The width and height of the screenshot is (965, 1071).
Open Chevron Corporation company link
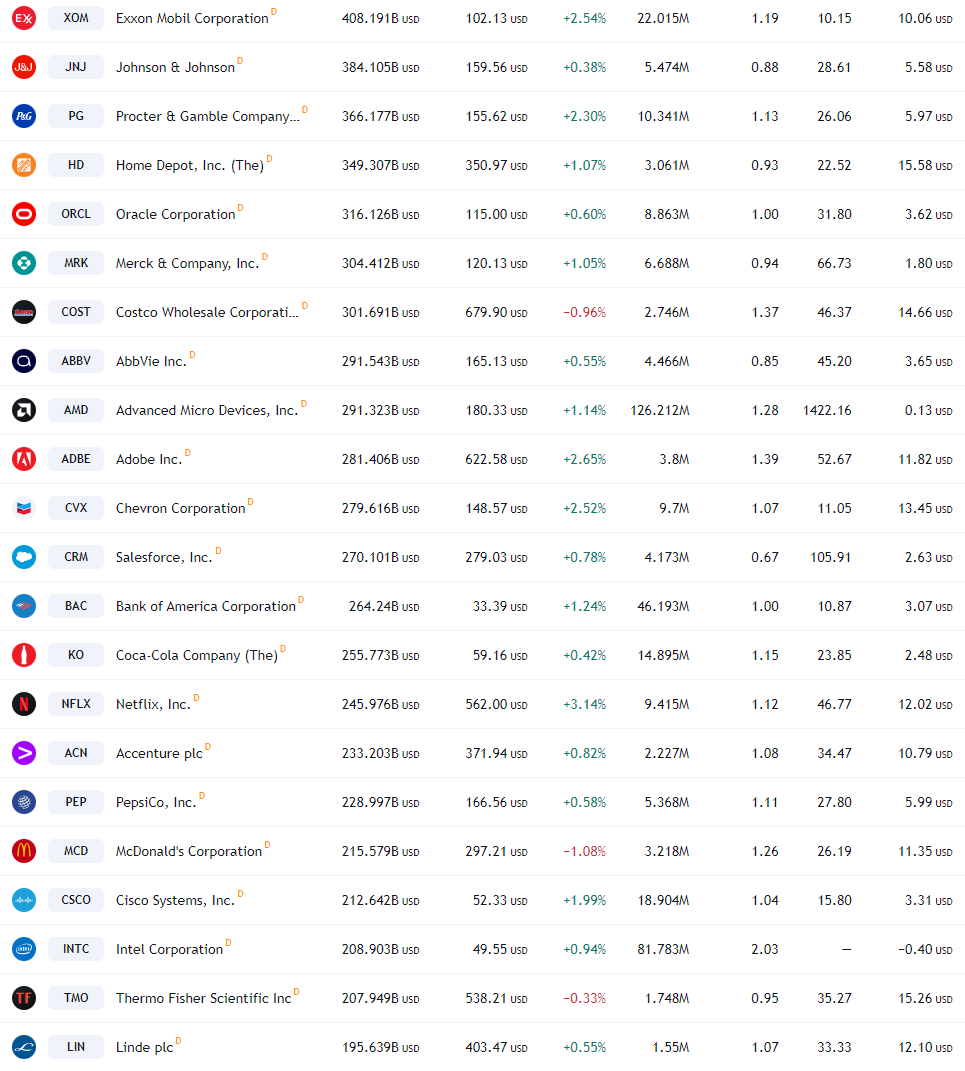point(180,508)
